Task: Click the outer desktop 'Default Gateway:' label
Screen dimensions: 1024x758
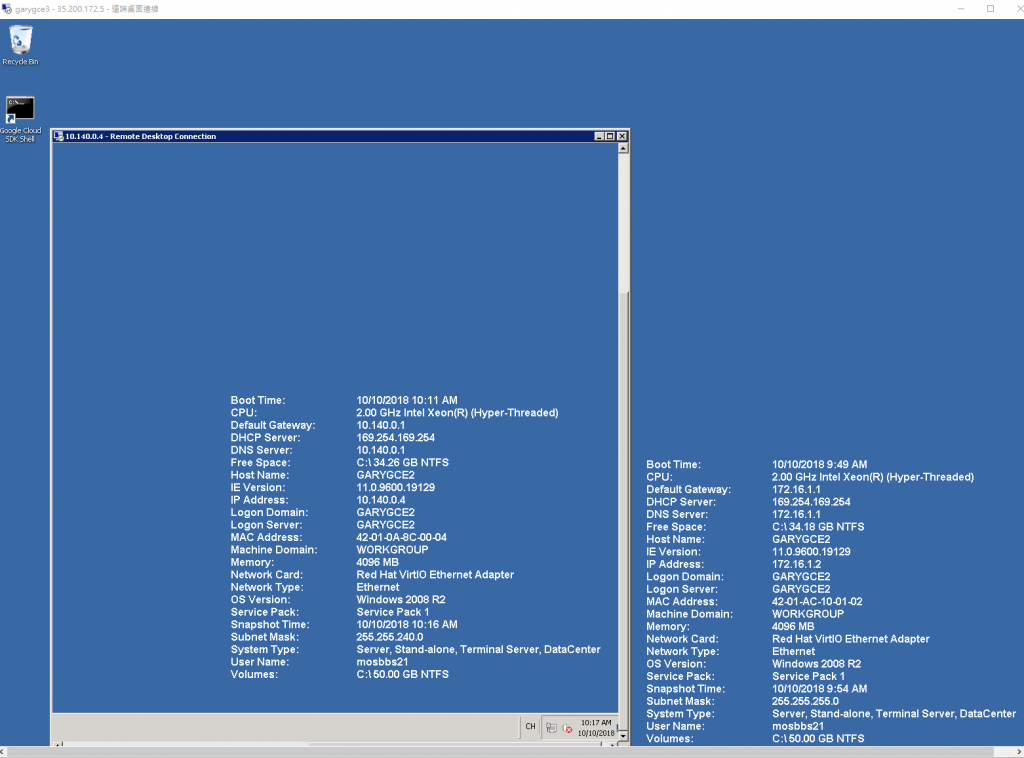Action: [x=689, y=489]
